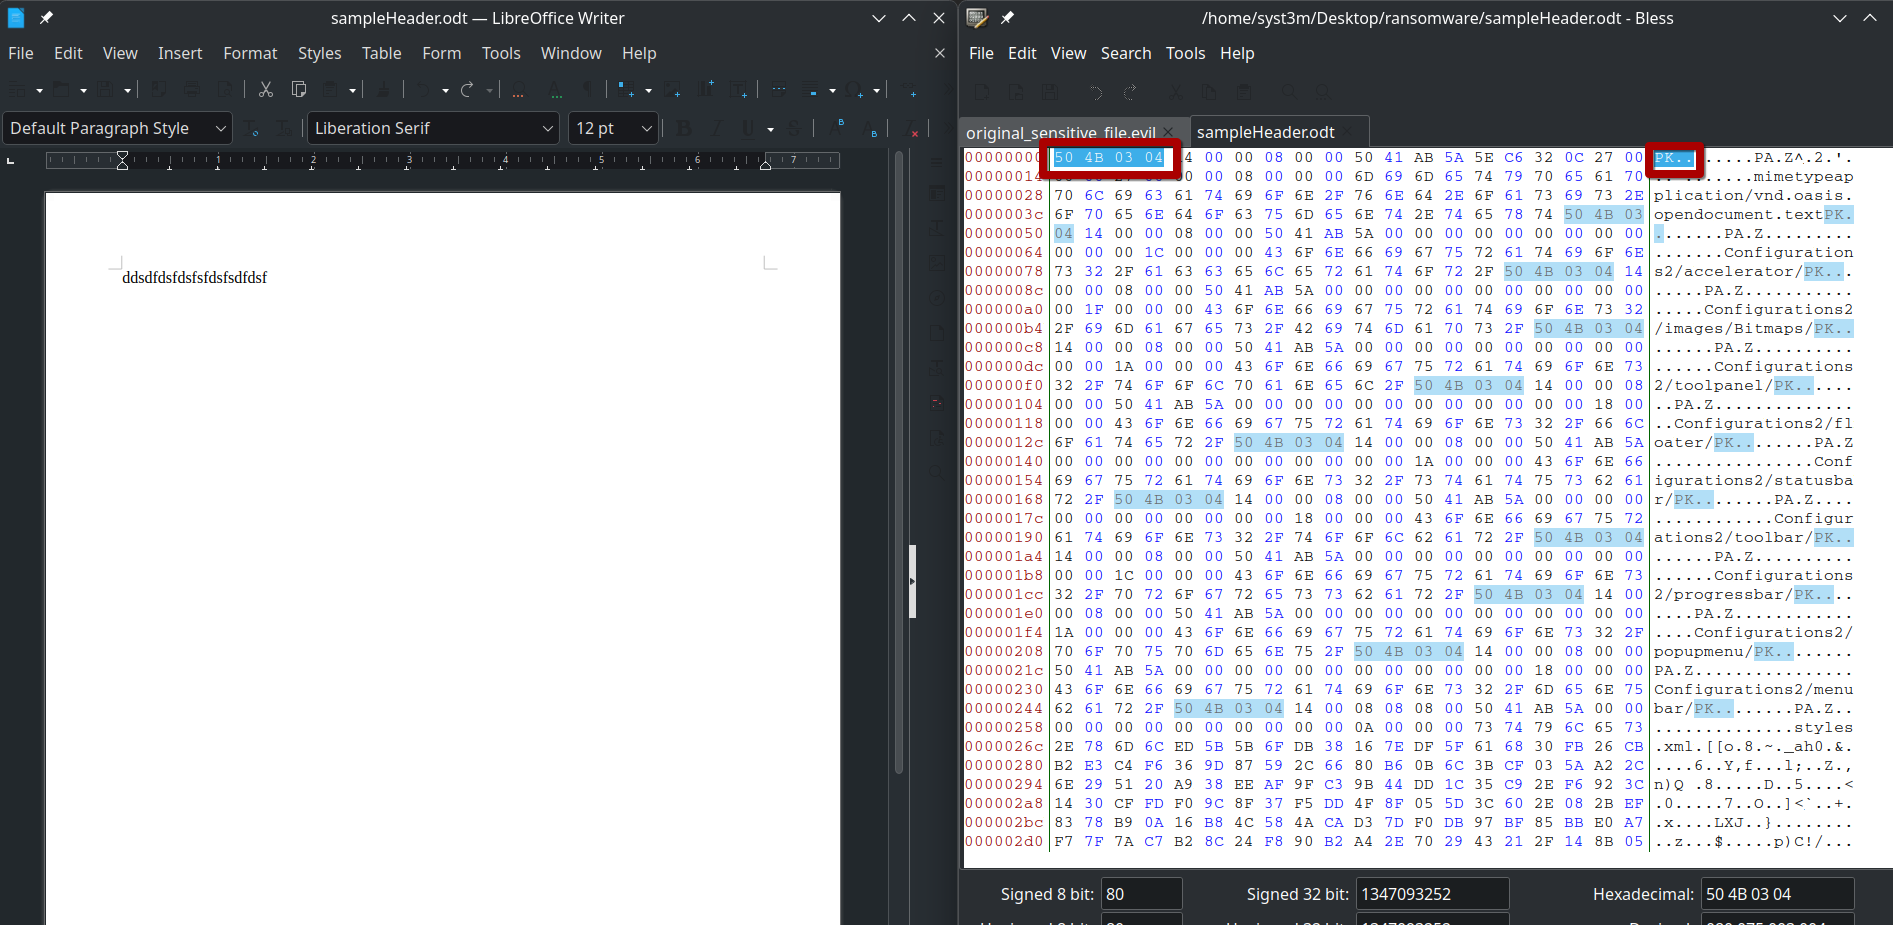Viewport: 1893px width, 925px height.
Task: Open the Gallery panel in Writer sidebar
Action: pos(936,263)
